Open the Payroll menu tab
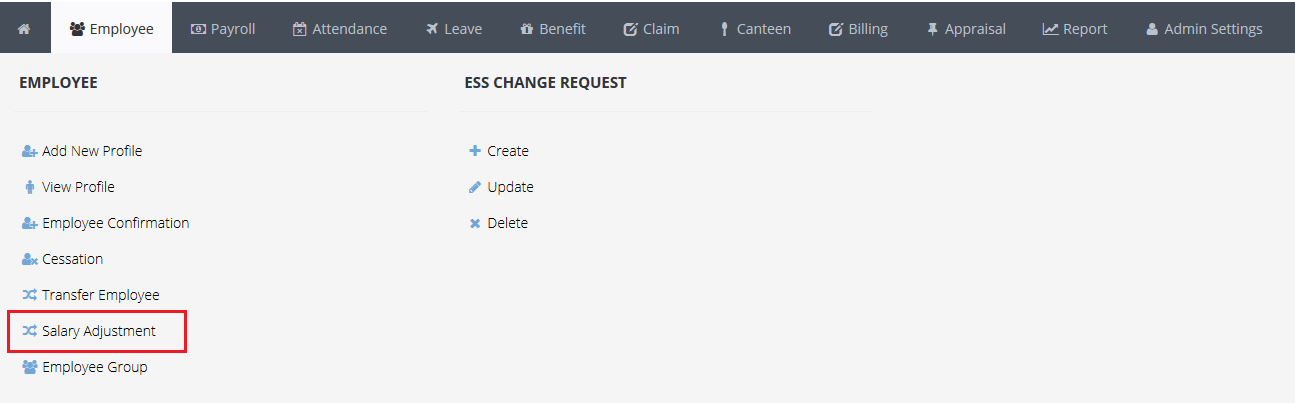1295x403 pixels. (222, 29)
